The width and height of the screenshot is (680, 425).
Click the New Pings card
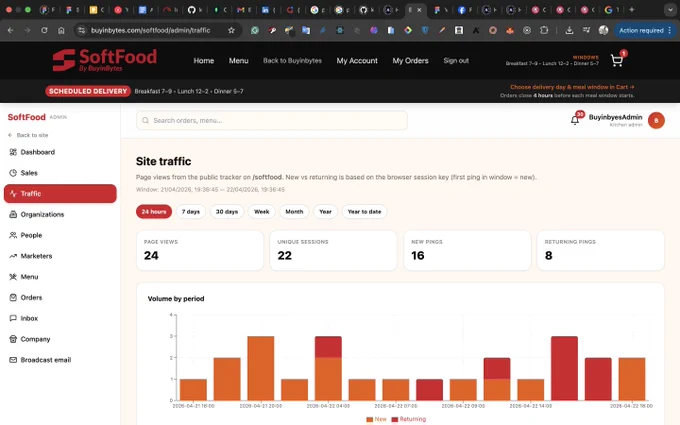point(467,251)
